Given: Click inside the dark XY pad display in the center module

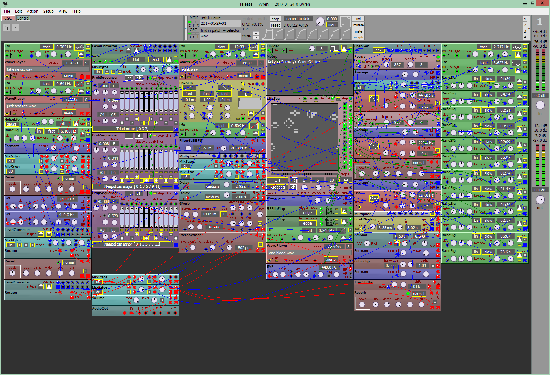Looking at the screenshot, I should tap(304, 136).
